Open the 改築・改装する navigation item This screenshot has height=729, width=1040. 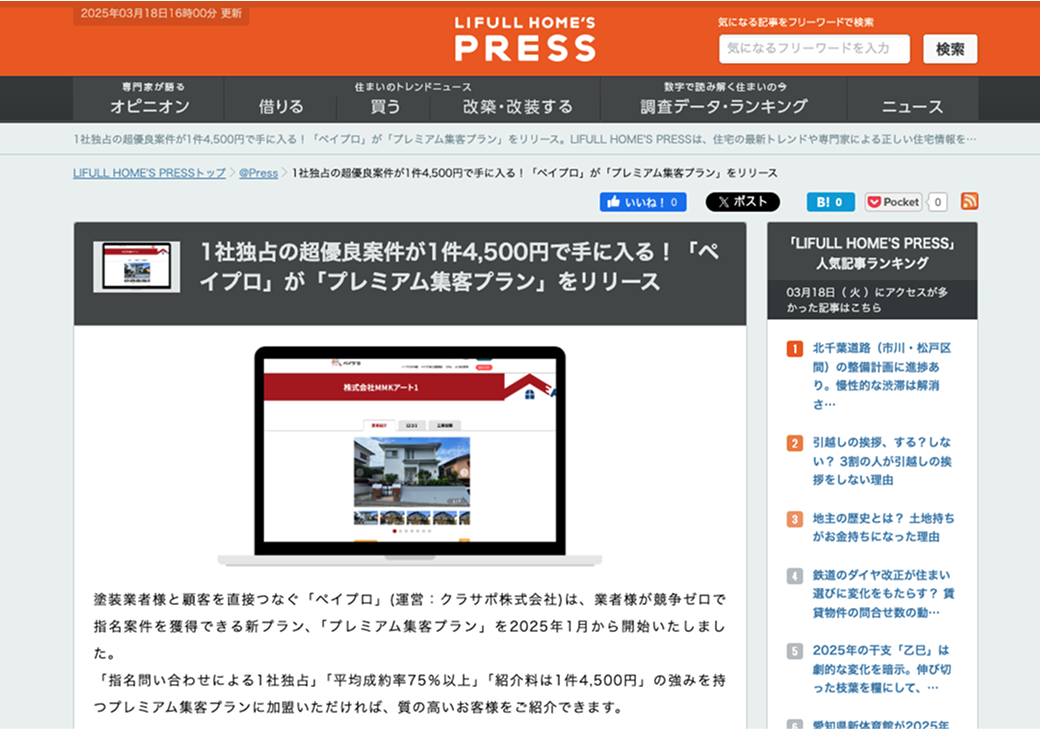[517, 106]
